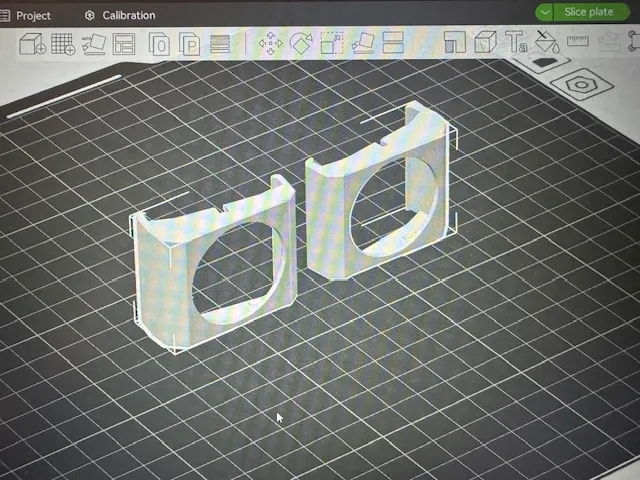Click the Slice plate button
640x480 pixels.
click(x=591, y=12)
